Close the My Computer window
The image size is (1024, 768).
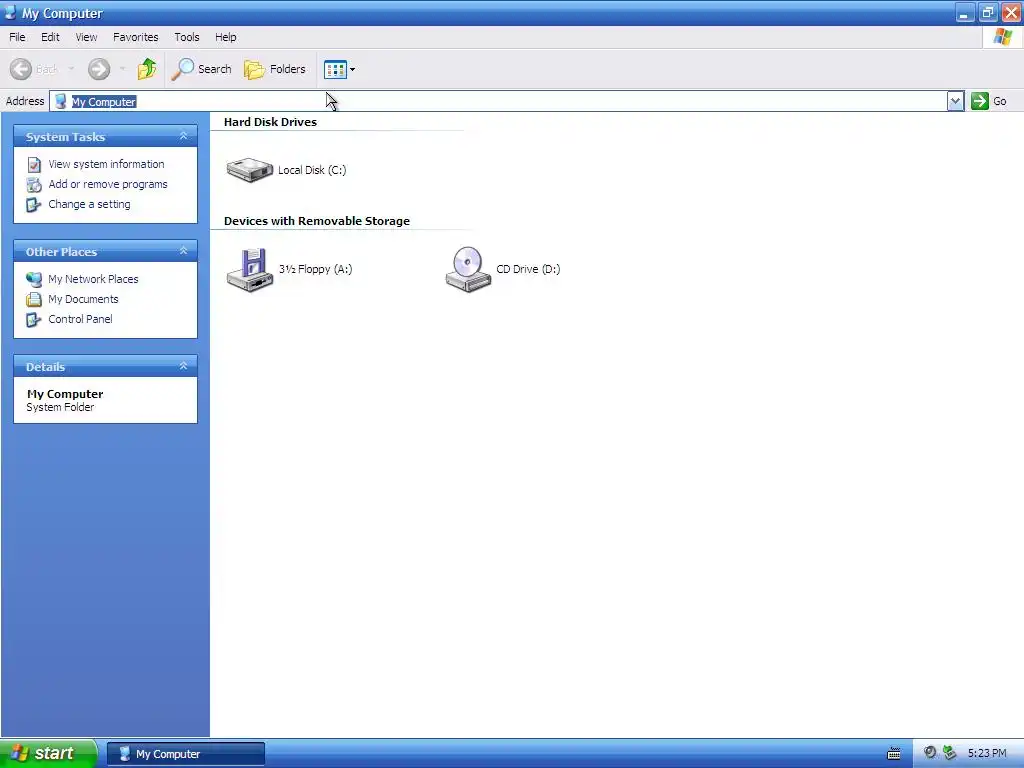1011,13
